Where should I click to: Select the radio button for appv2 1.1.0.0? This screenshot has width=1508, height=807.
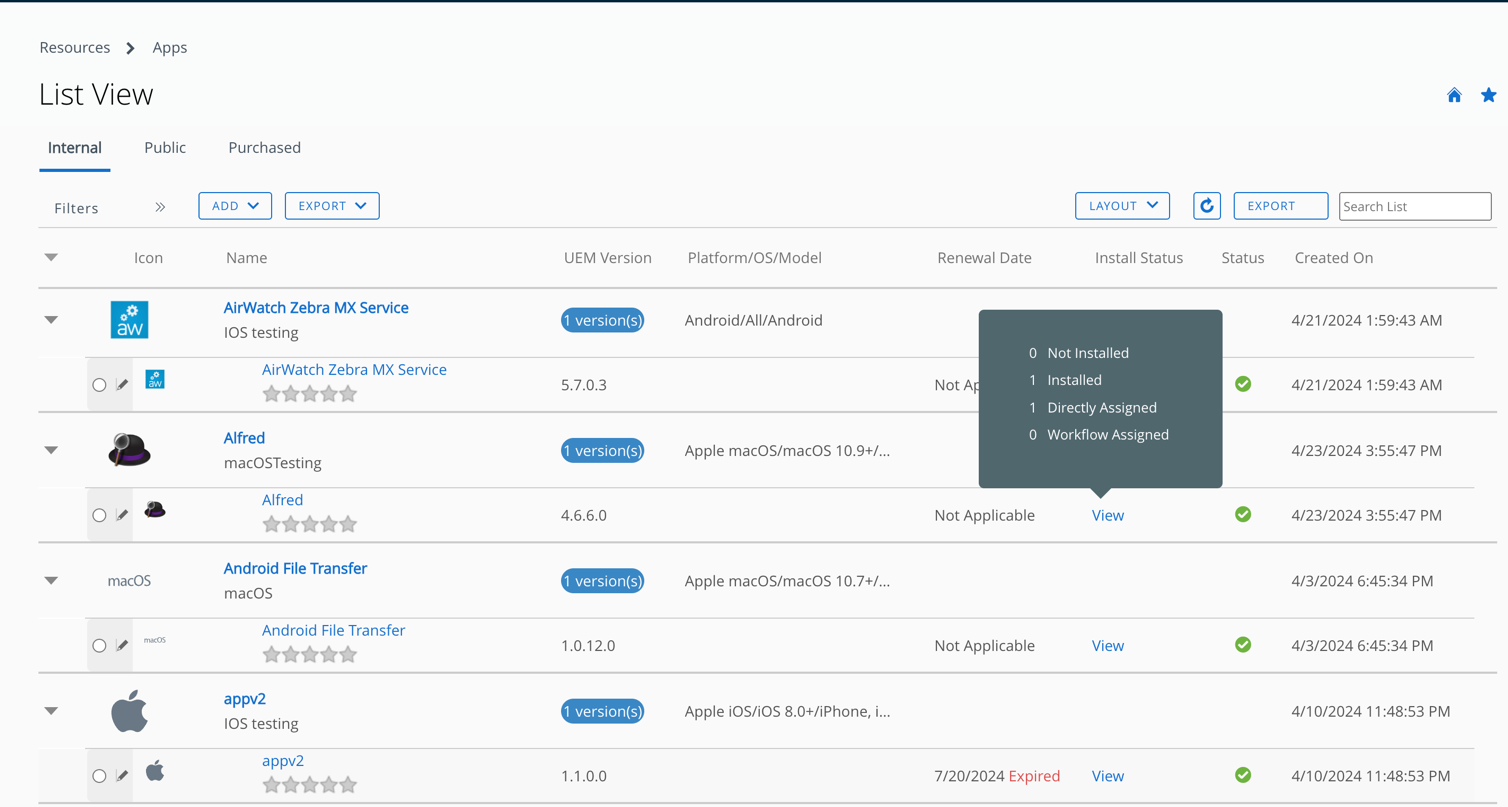point(99,776)
